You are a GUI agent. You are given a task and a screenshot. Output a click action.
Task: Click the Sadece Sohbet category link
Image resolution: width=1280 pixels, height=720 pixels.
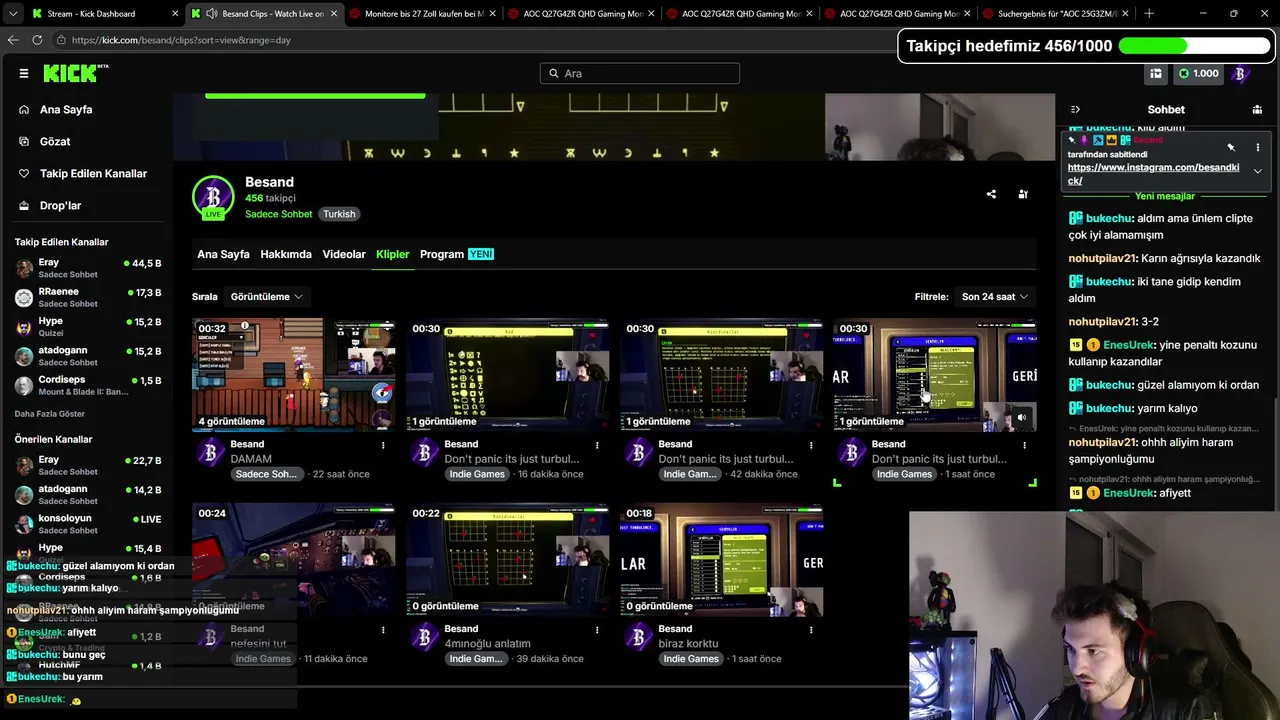coord(279,214)
